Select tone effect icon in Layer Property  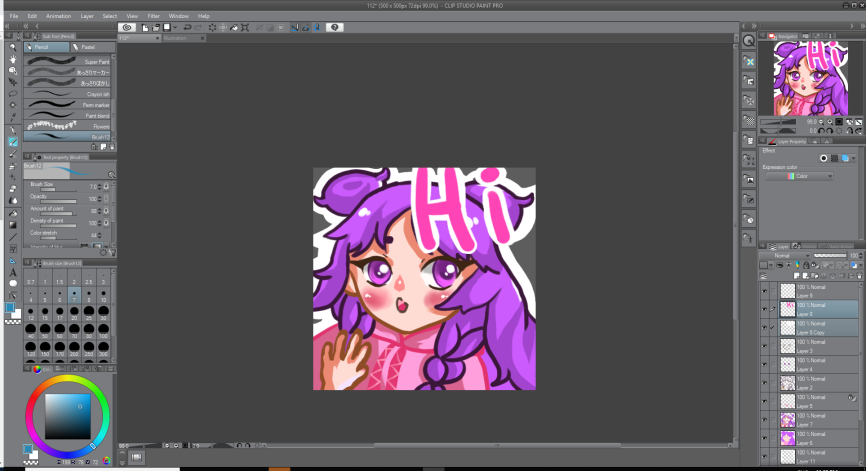coord(835,158)
